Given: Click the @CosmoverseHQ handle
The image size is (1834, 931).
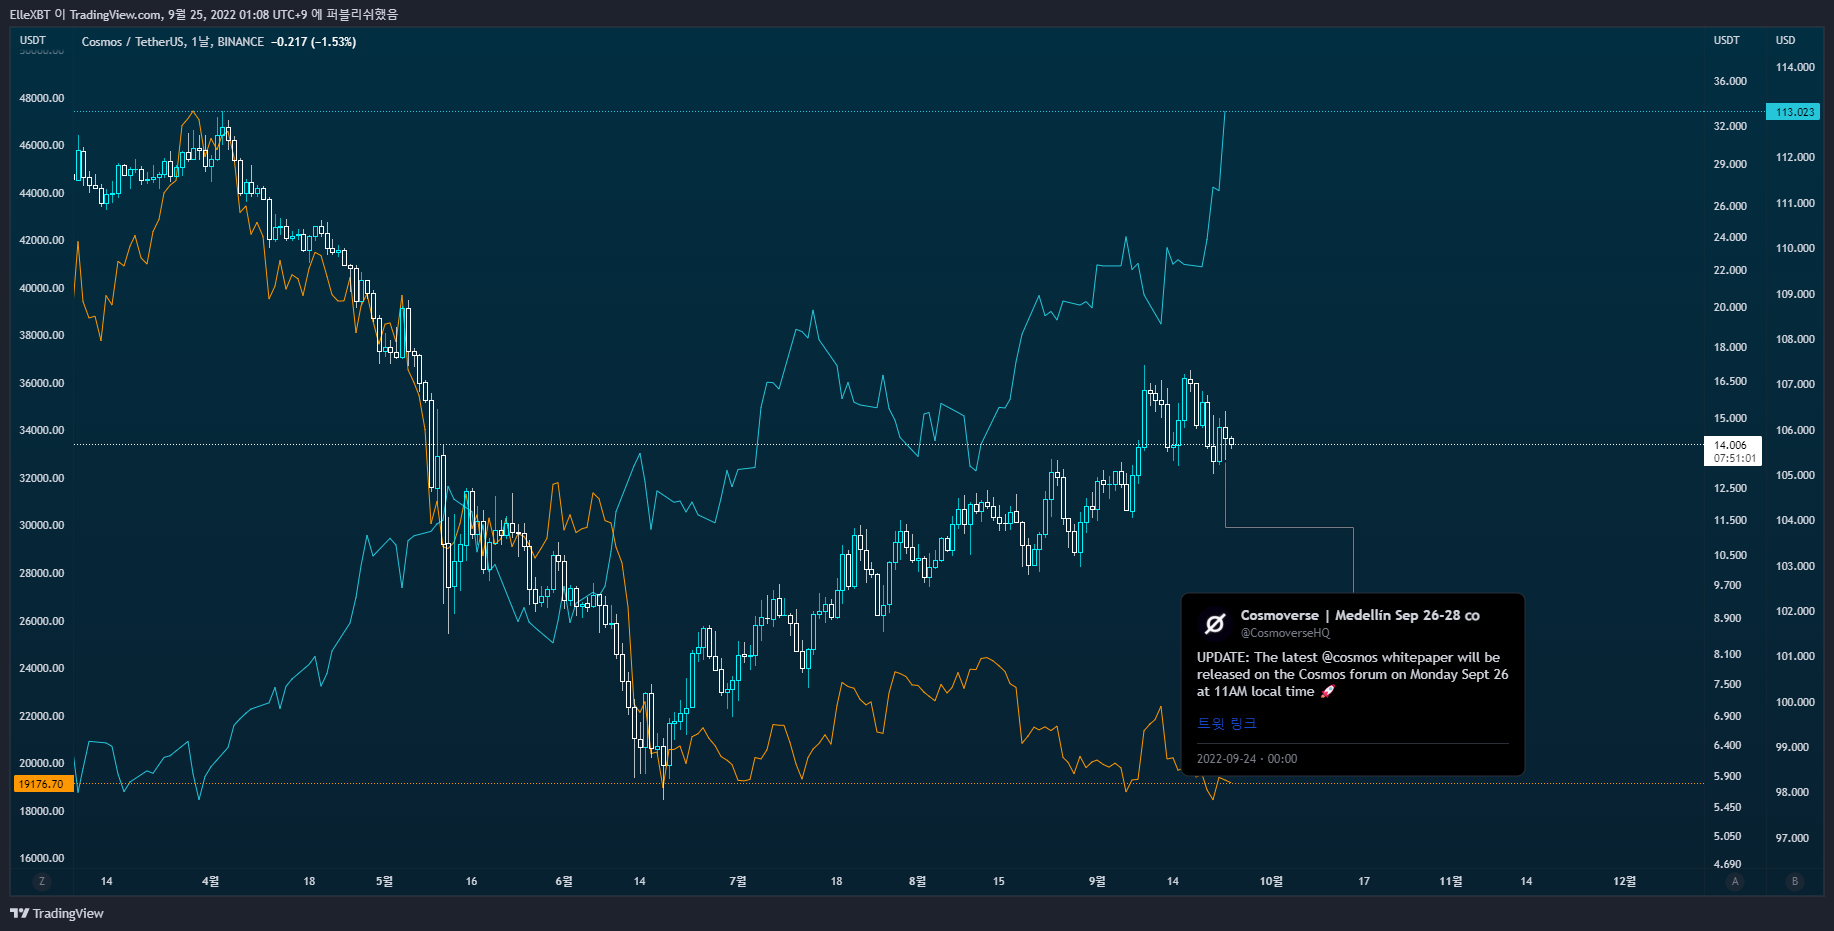Looking at the screenshot, I should tap(1285, 633).
